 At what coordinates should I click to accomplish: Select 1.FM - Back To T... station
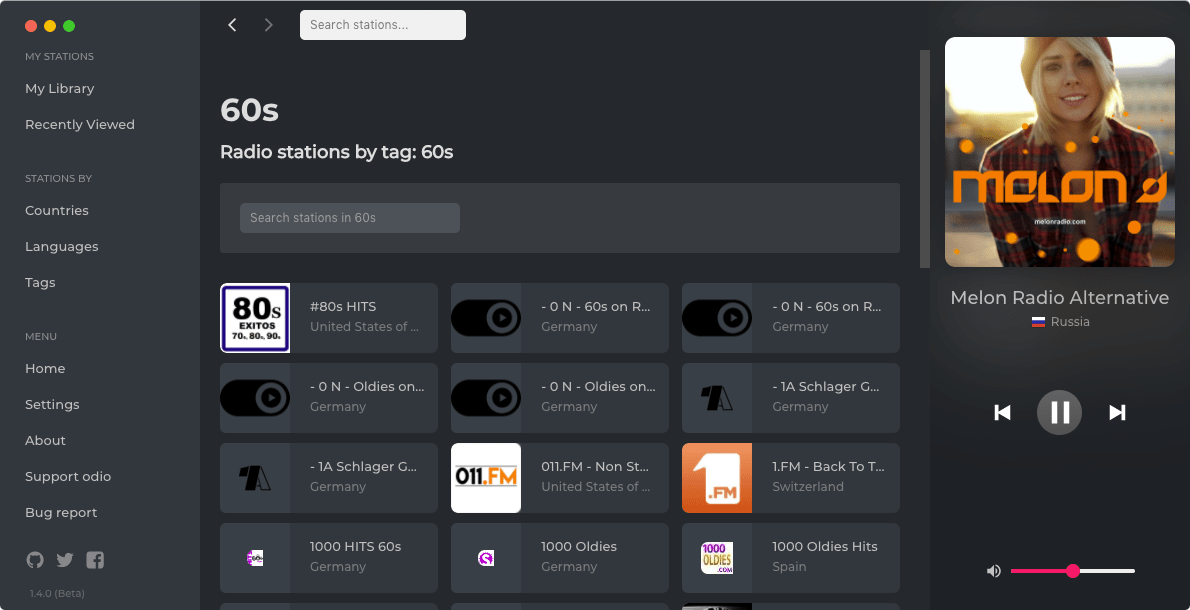coord(791,478)
